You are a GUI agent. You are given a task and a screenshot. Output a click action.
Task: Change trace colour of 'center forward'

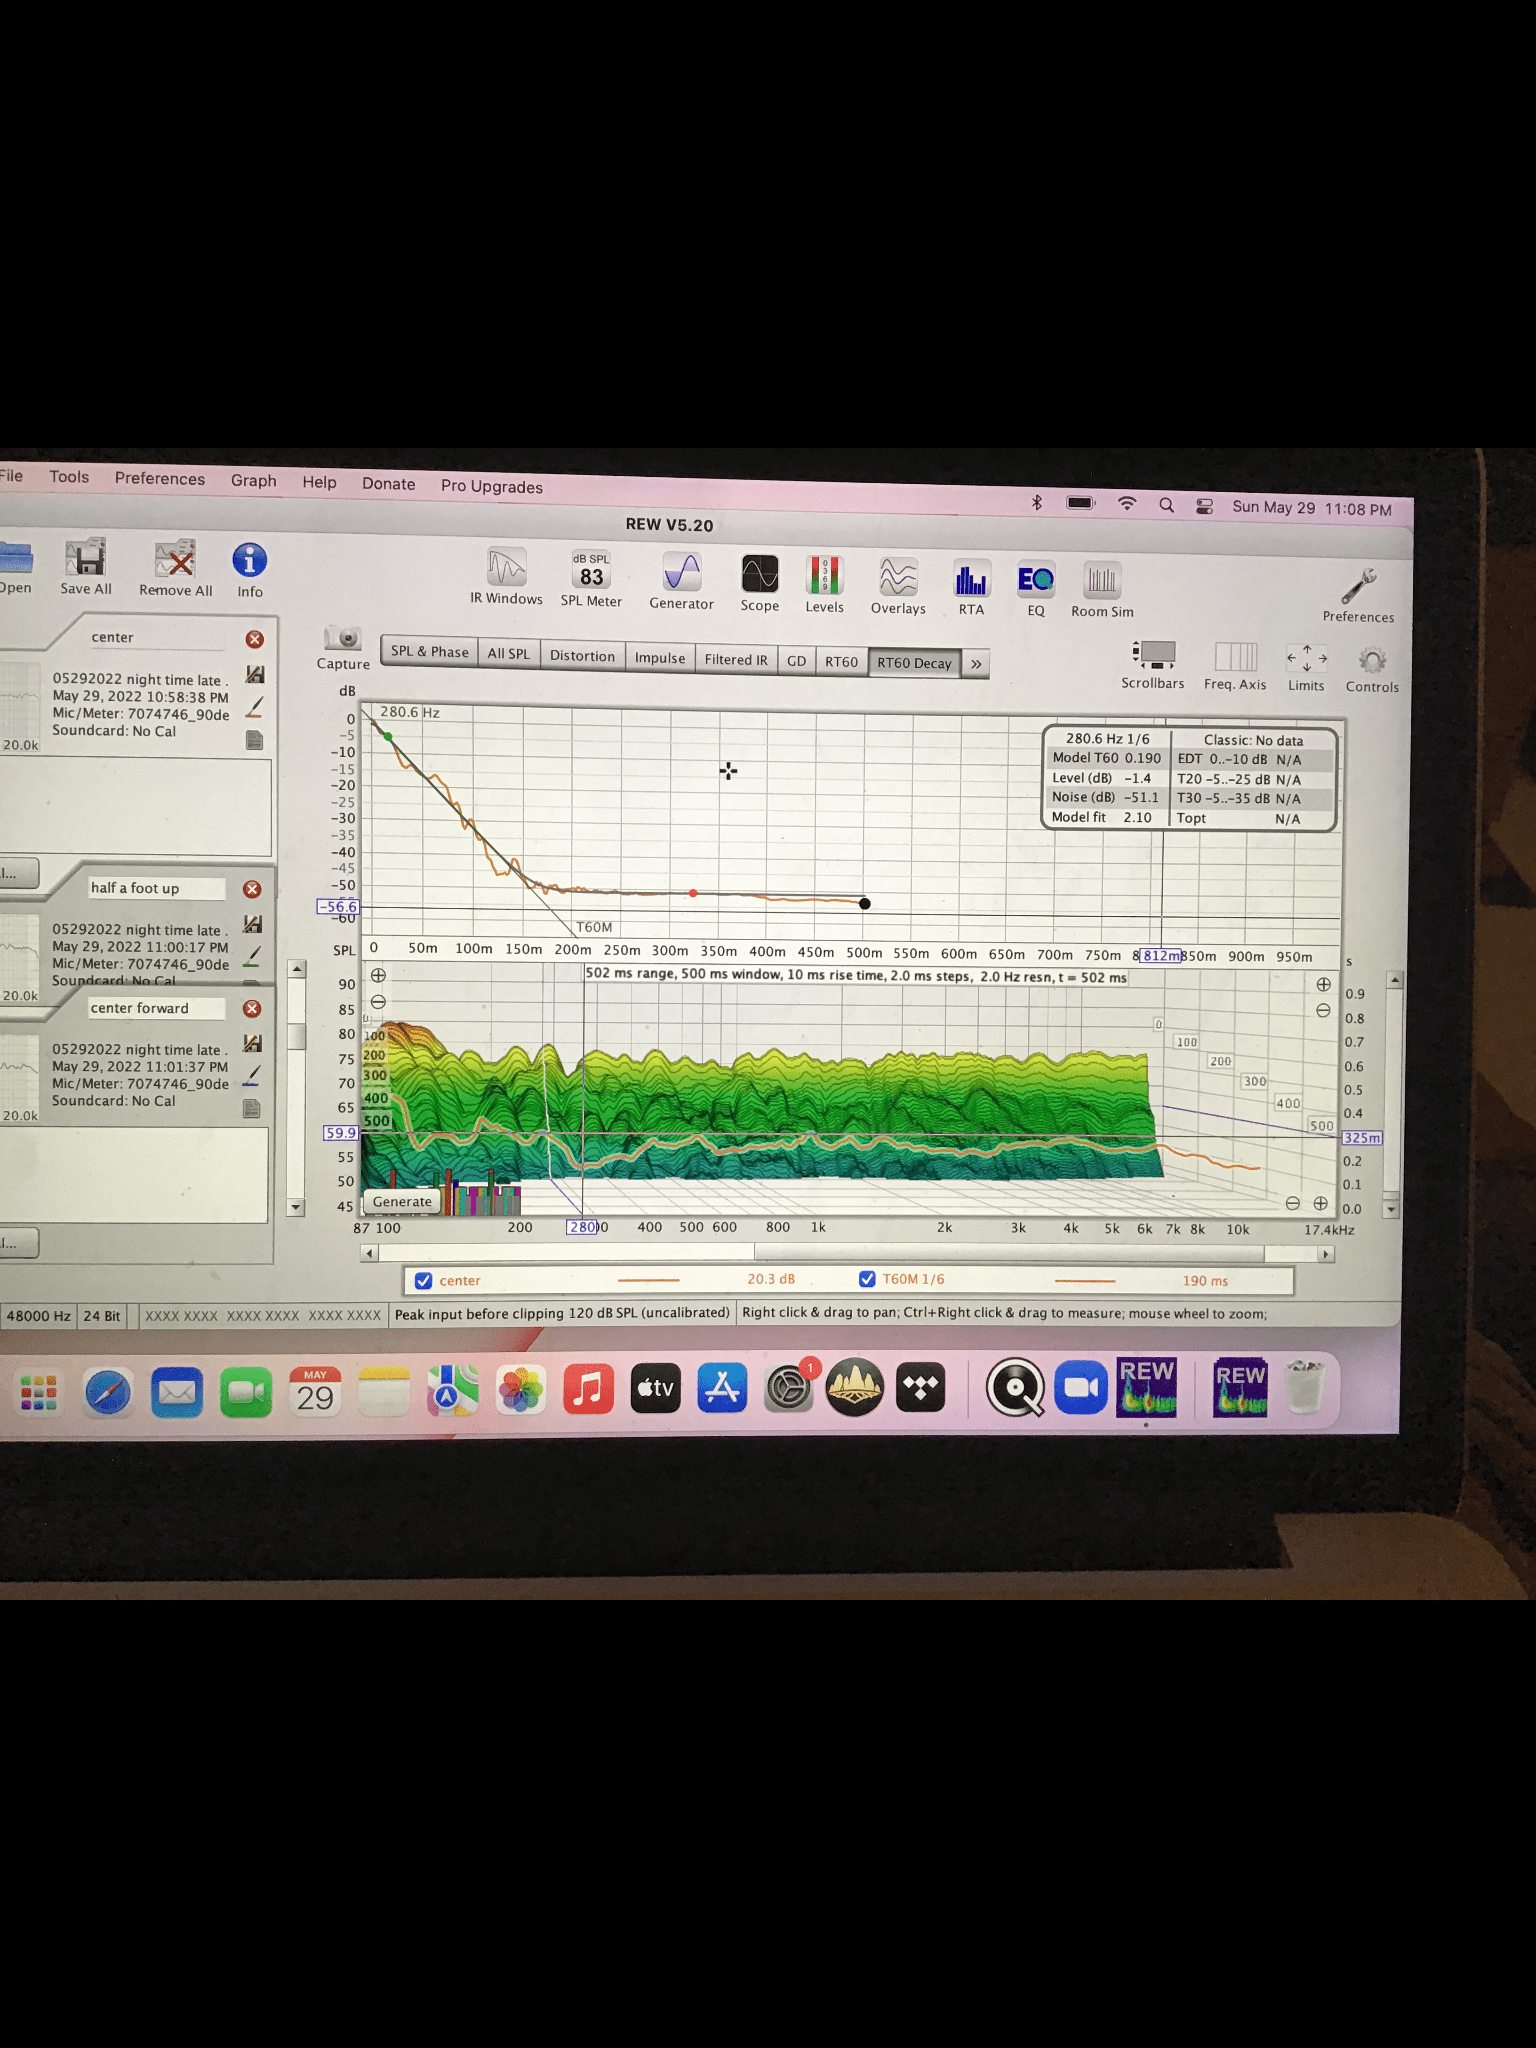click(x=252, y=1075)
